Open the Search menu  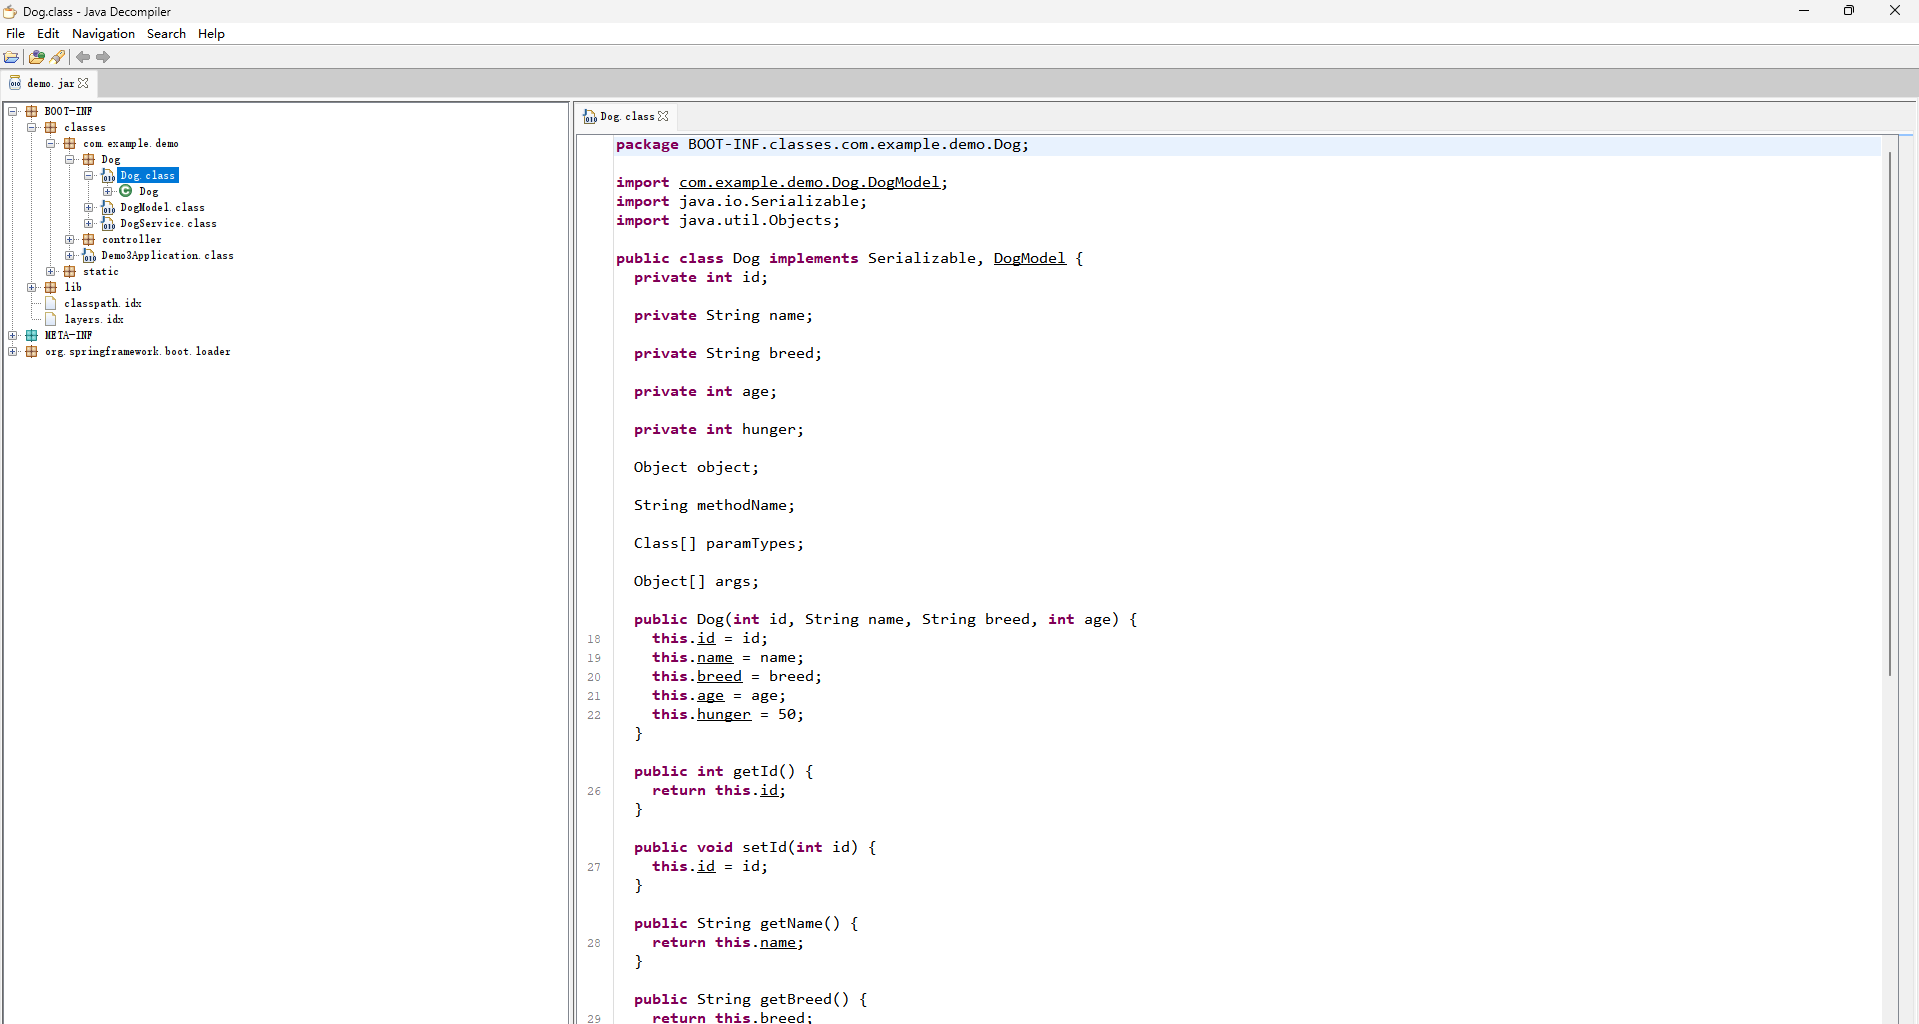166,33
